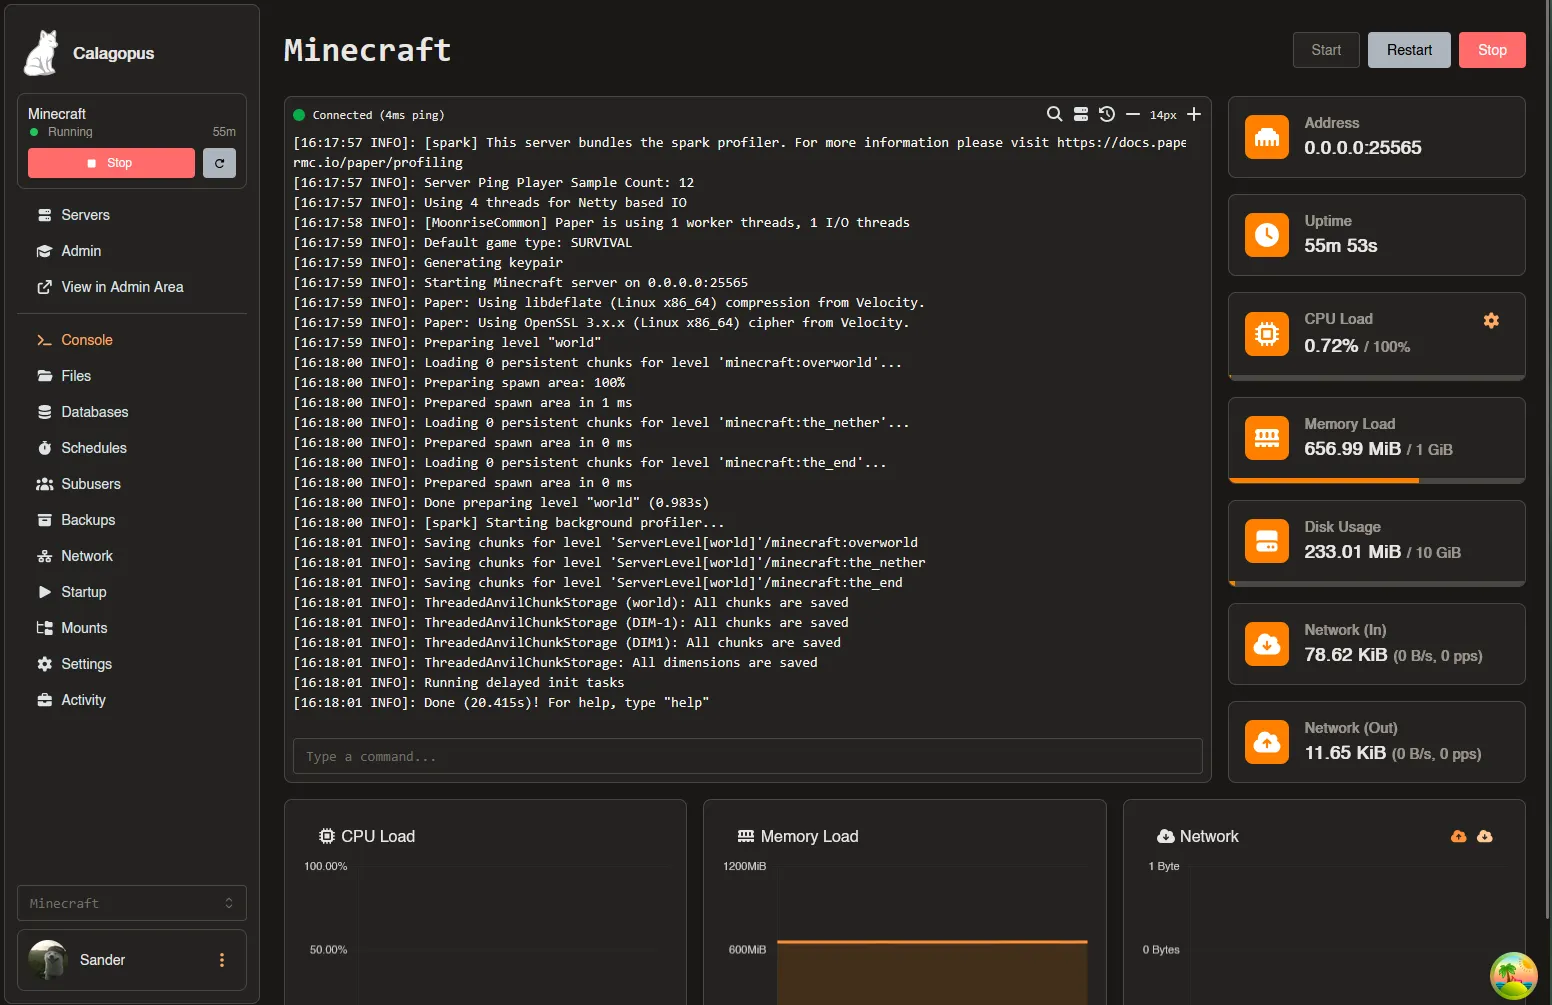Click the palm tree sunset icon bottom corner
This screenshot has height=1005, width=1552.
[x=1514, y=976]
